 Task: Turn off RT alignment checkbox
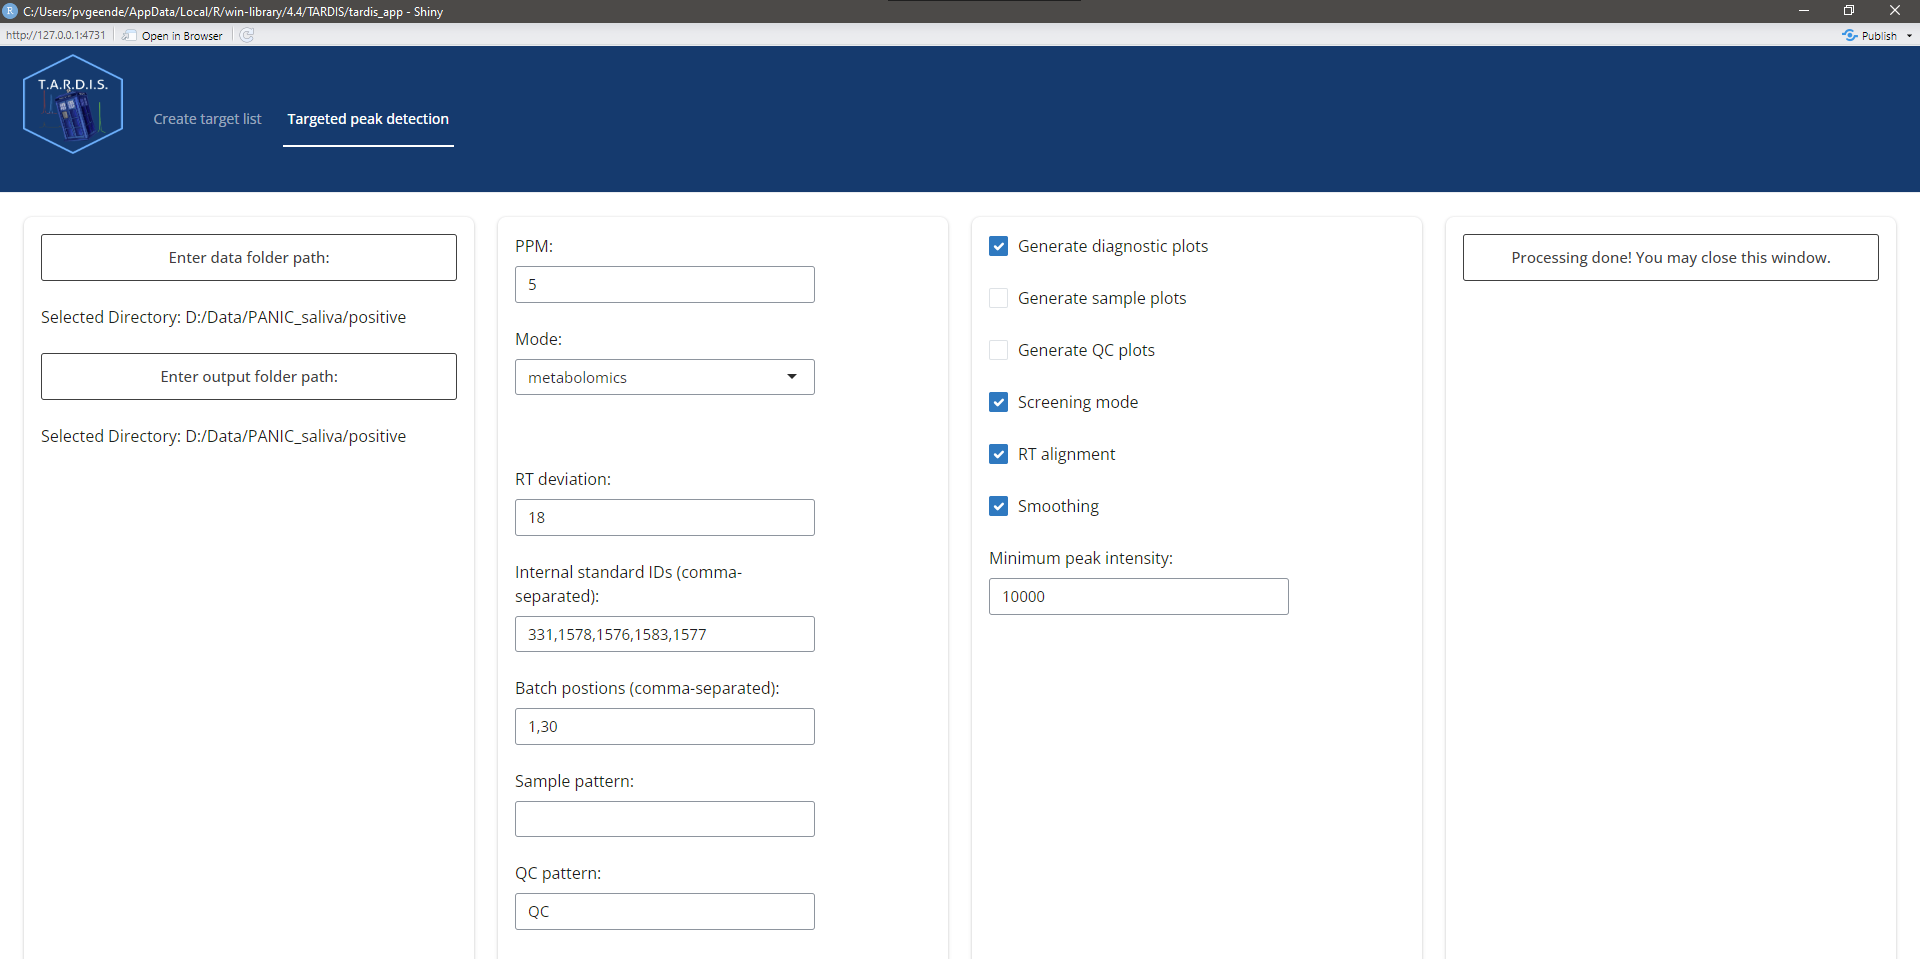[x=998, y=454]
